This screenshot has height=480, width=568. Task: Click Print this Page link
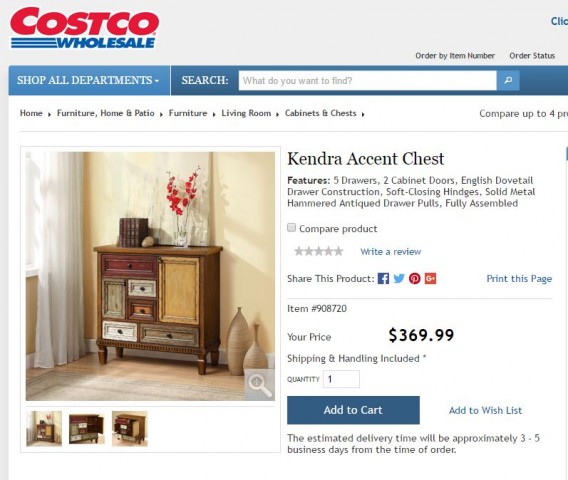519,279
